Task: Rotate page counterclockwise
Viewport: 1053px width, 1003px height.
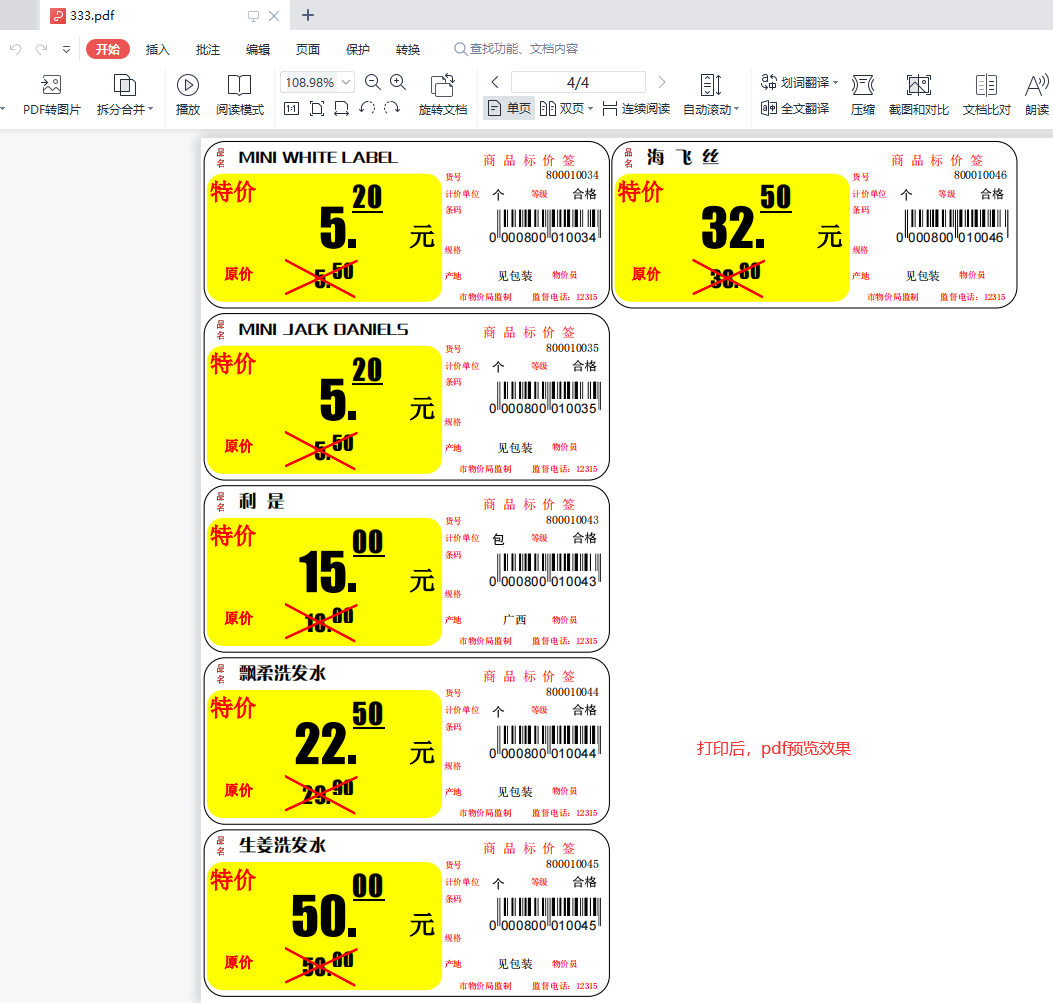Action: point(367,107)
